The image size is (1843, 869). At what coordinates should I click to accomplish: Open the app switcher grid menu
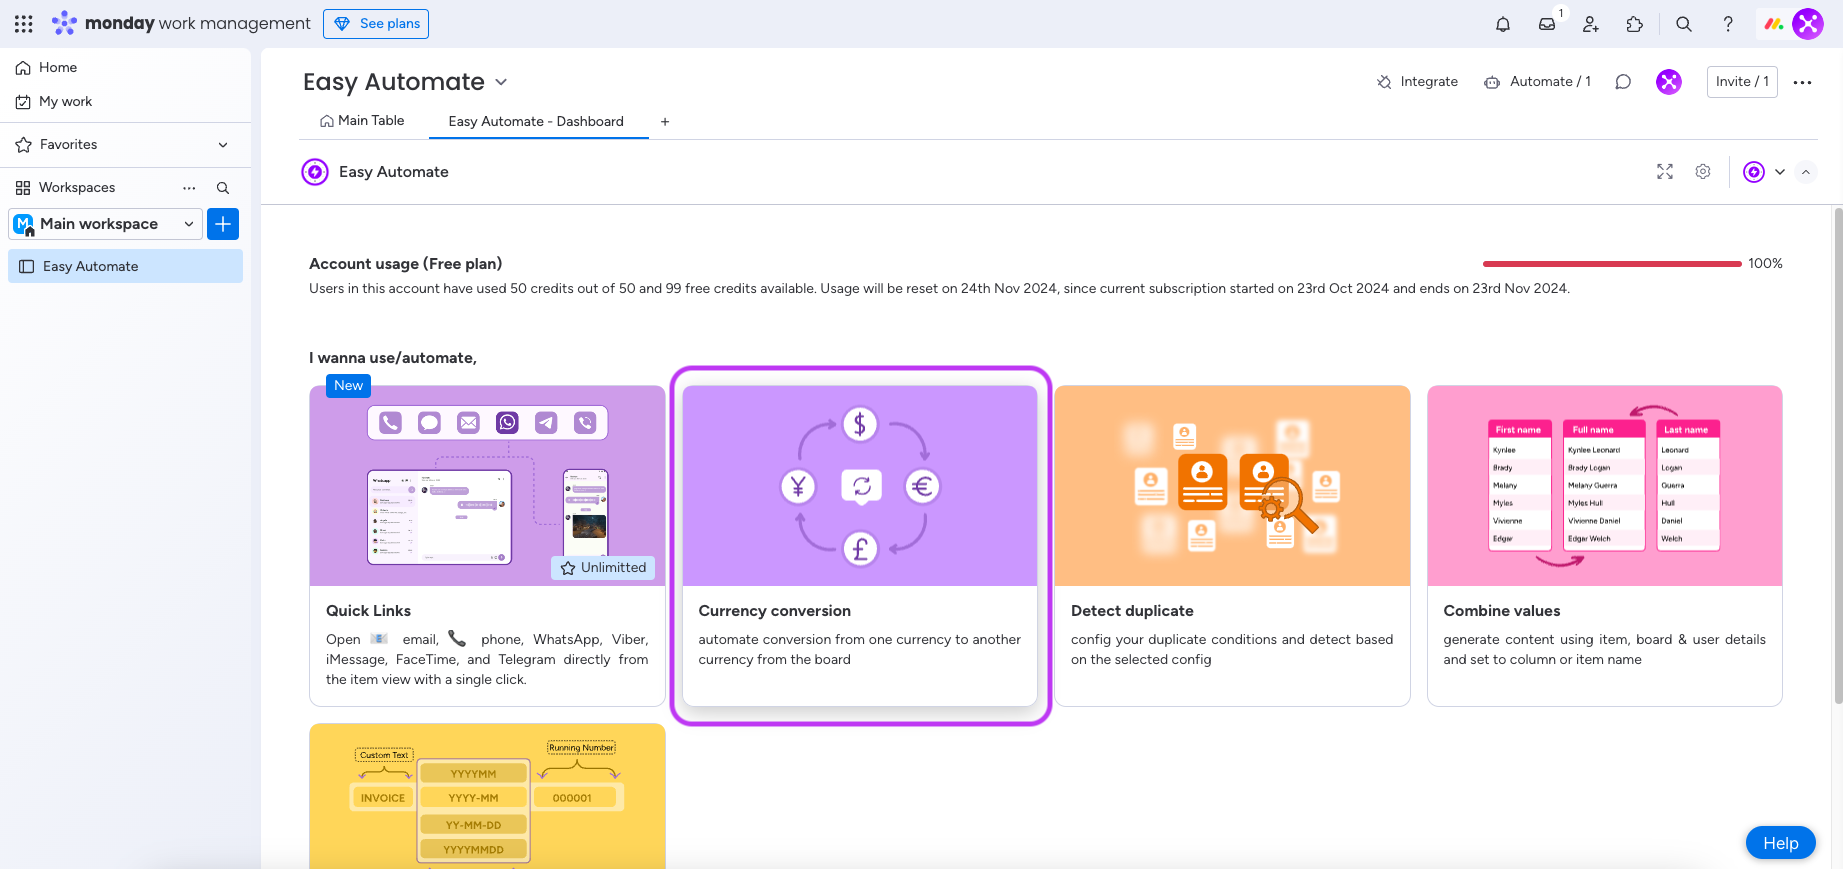(24, 24)
